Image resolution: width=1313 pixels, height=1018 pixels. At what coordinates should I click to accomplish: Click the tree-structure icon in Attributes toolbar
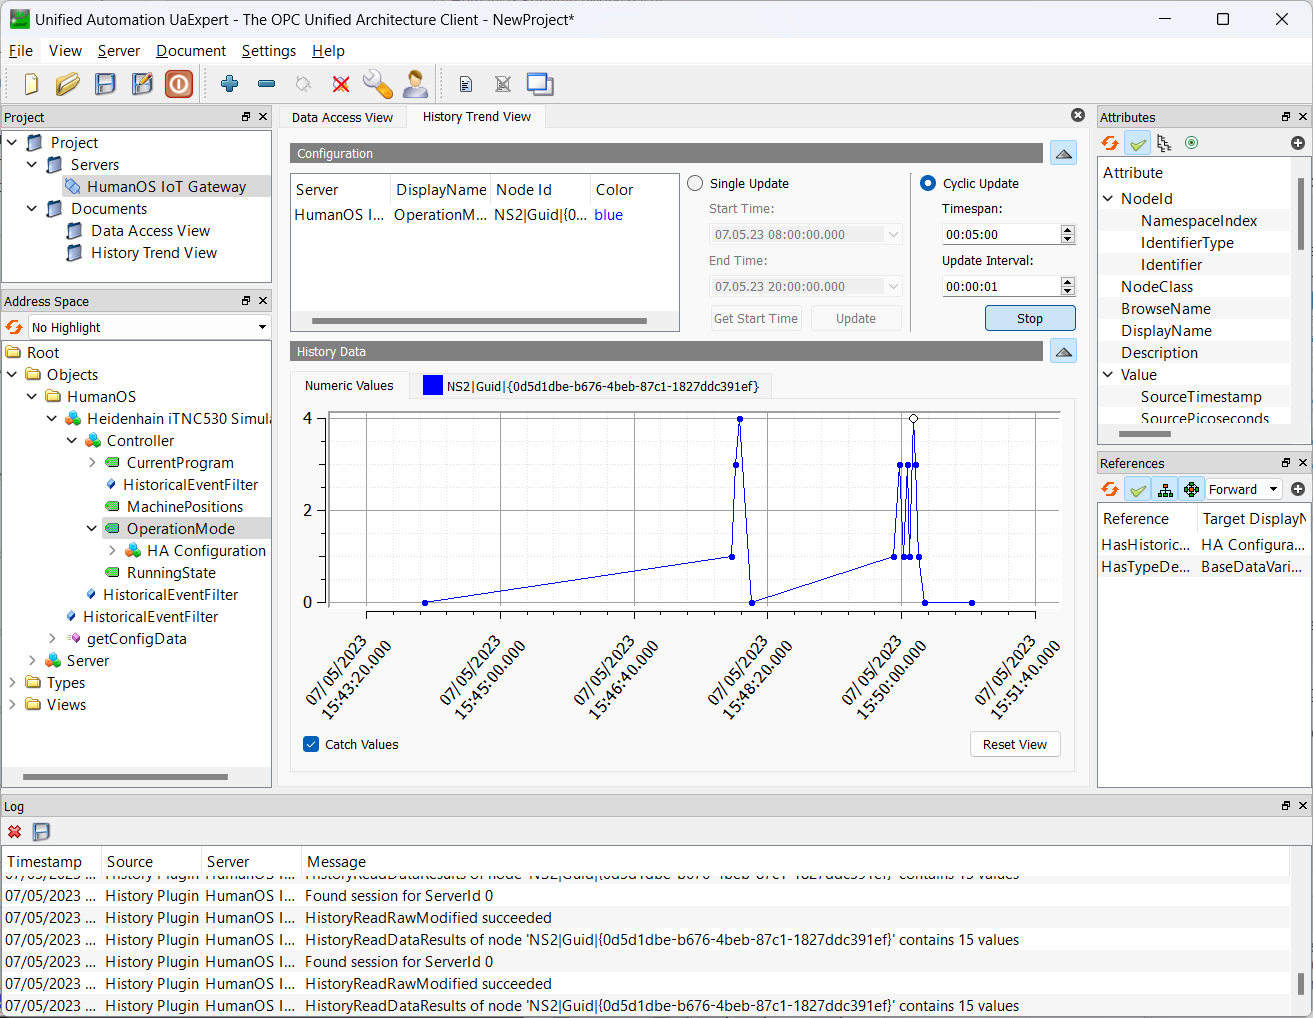(x=1164, y=143)
